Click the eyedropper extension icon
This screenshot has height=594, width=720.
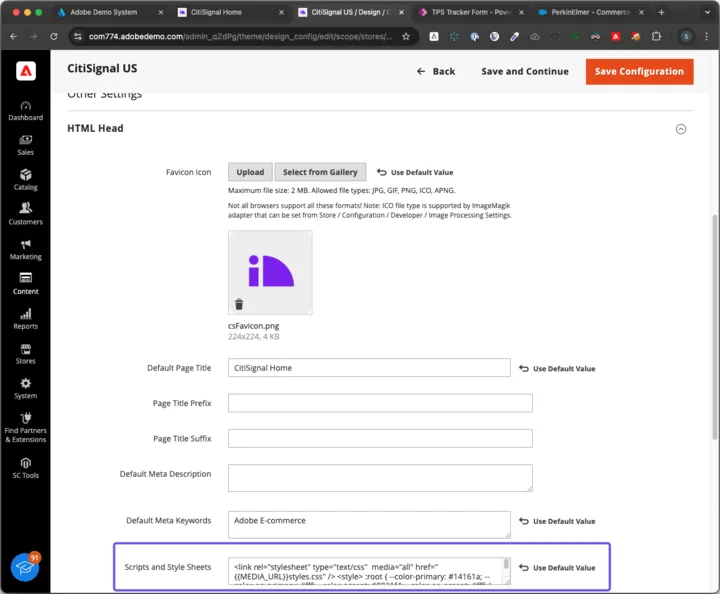[515, 36]
